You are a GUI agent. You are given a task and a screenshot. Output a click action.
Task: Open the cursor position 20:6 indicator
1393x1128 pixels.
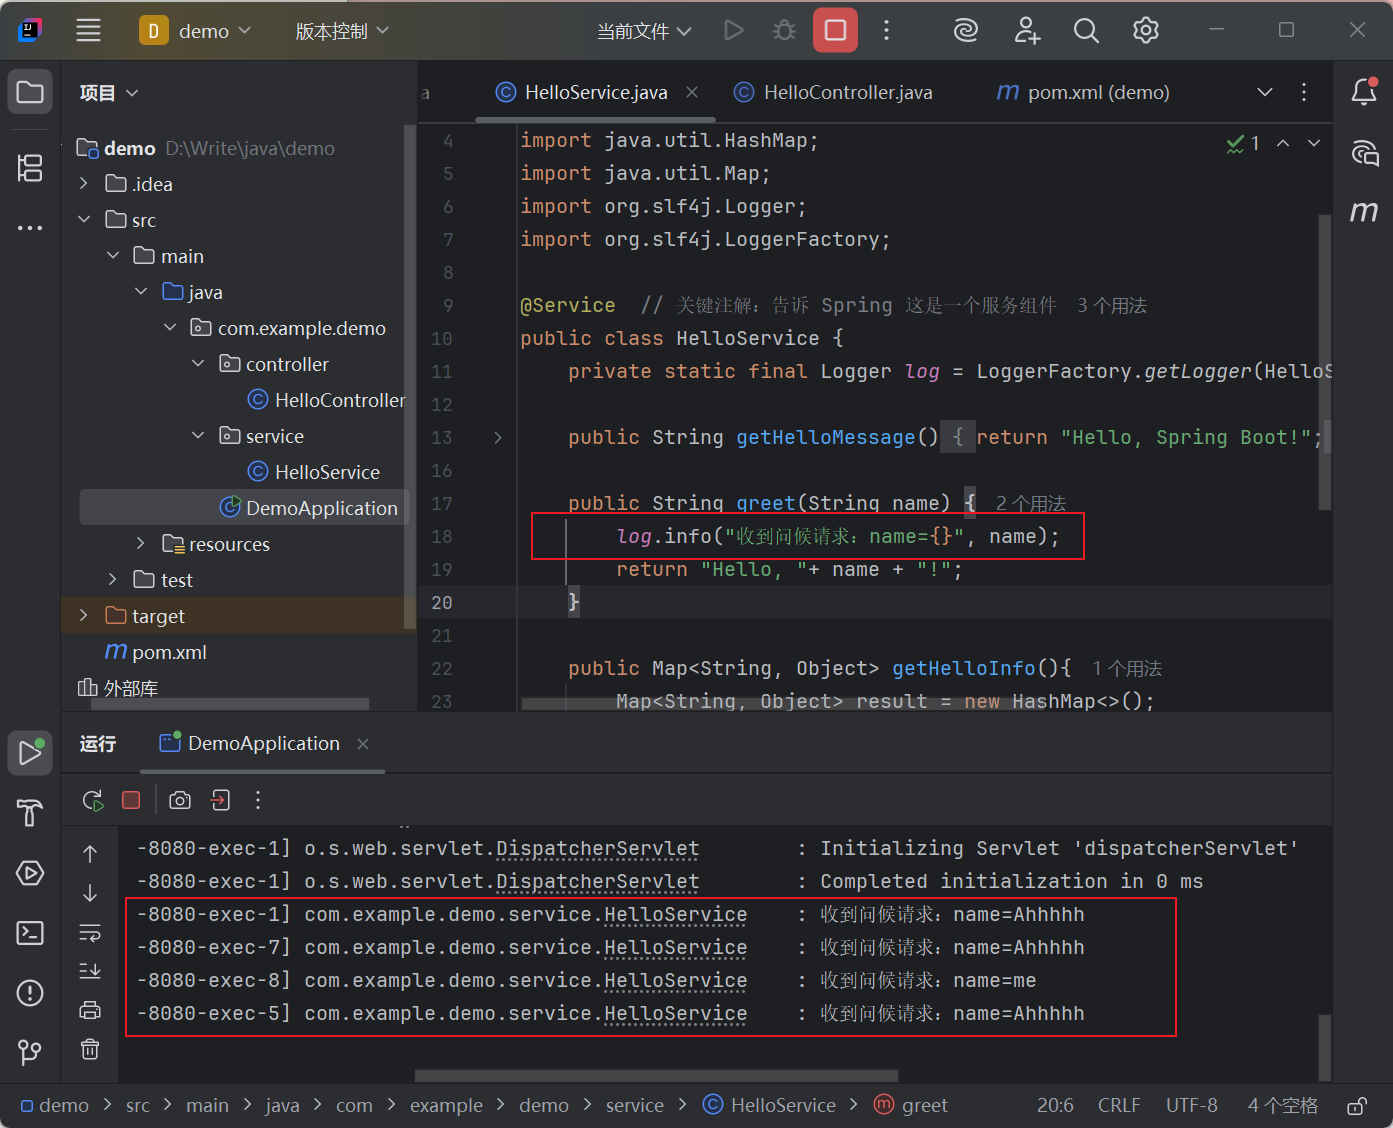1055,1105
